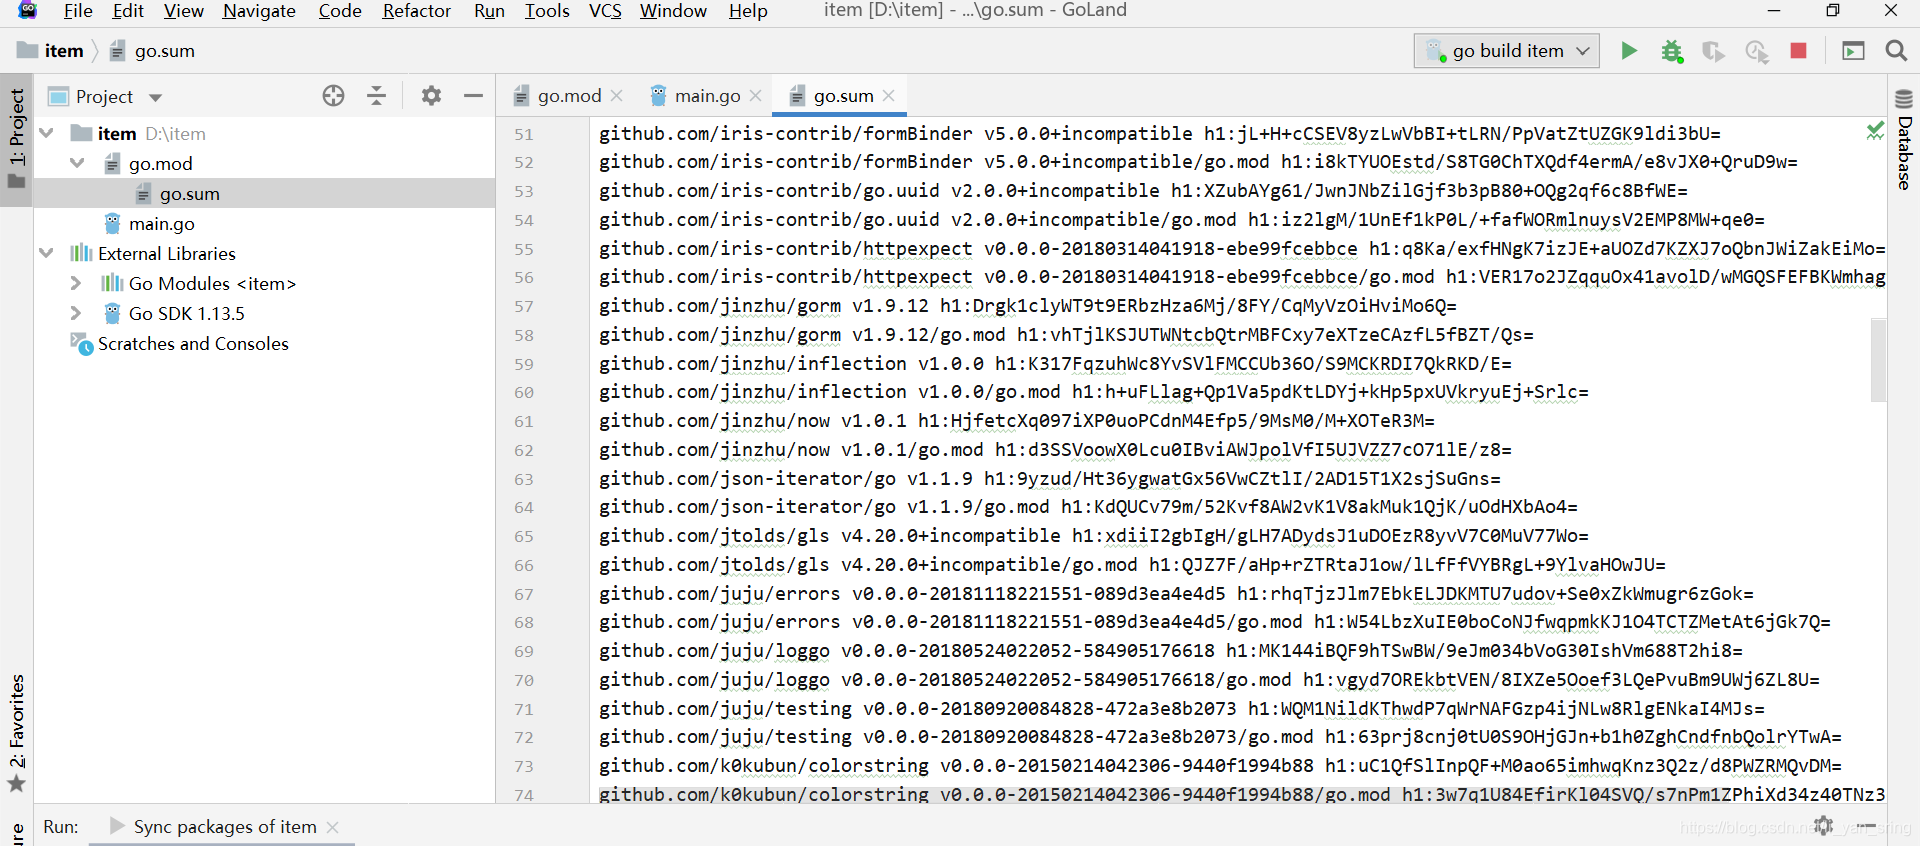Image resolution: width=1920 pixels, height=846 pixels.
Task: Click line number 57 in gutter
Action: 524,306
